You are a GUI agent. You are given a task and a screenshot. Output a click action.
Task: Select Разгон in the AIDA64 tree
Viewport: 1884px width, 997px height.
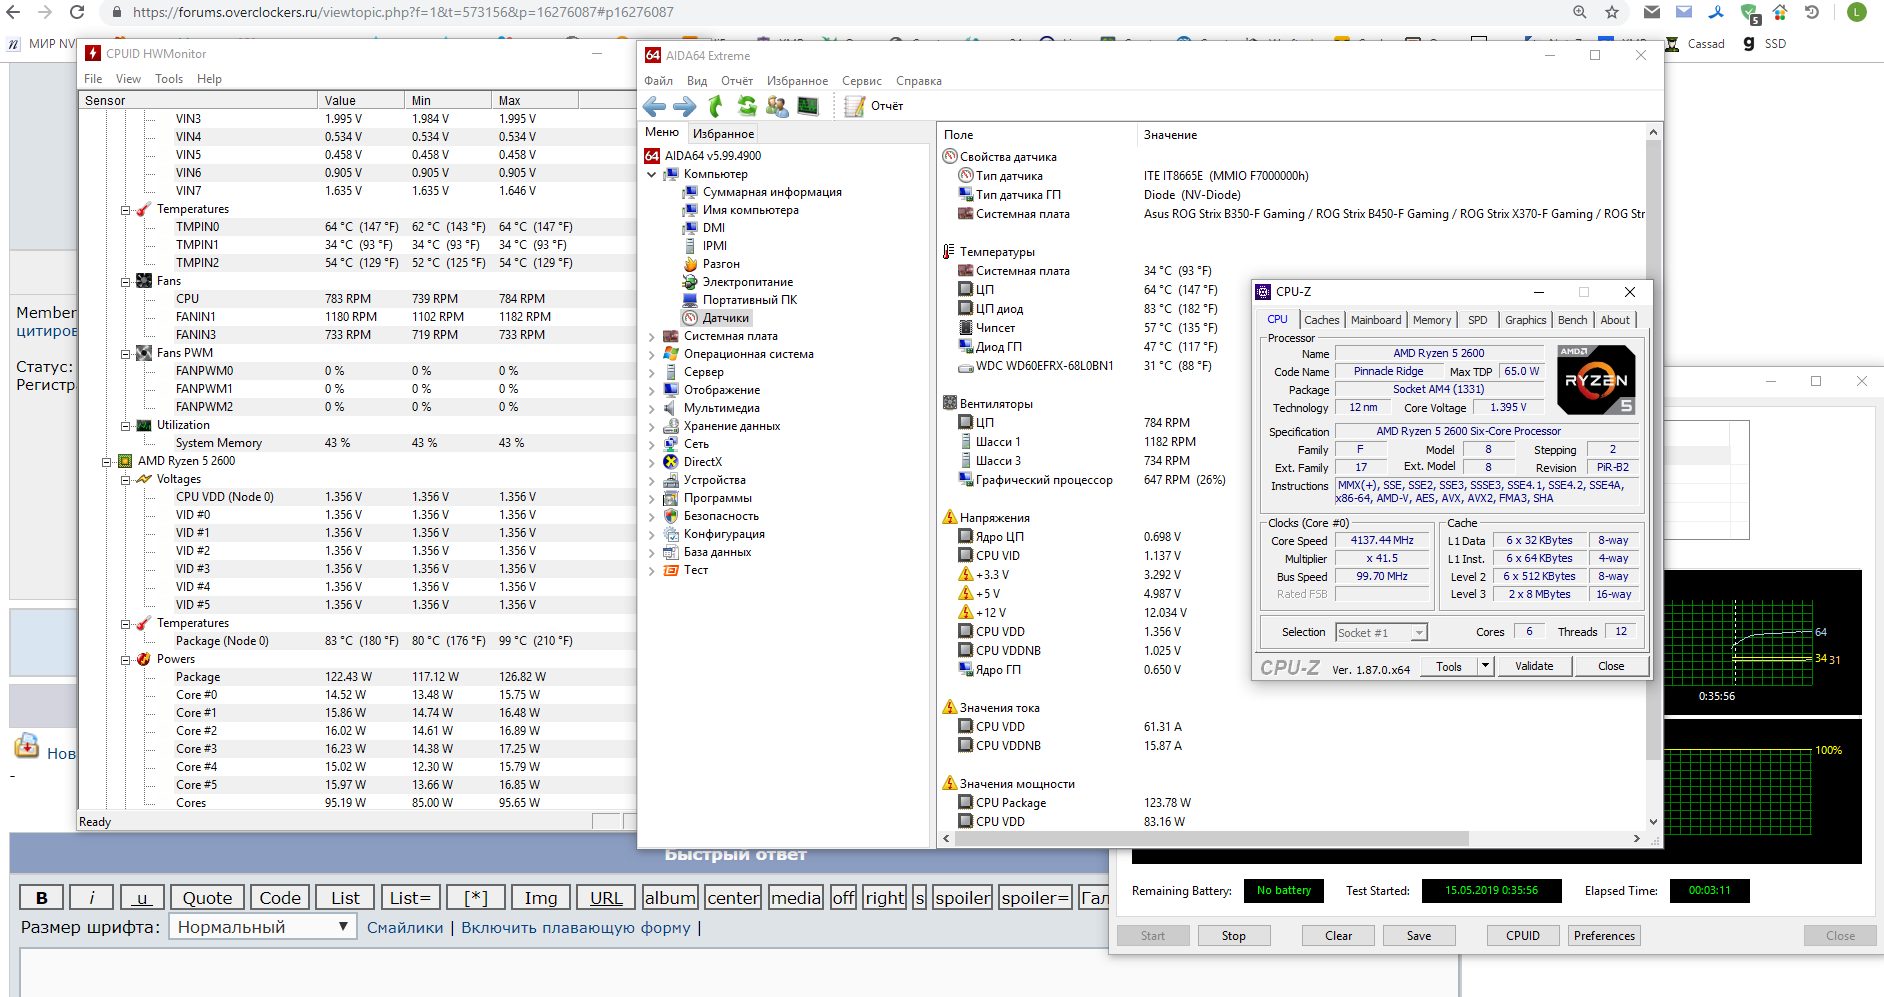(720, 264)
